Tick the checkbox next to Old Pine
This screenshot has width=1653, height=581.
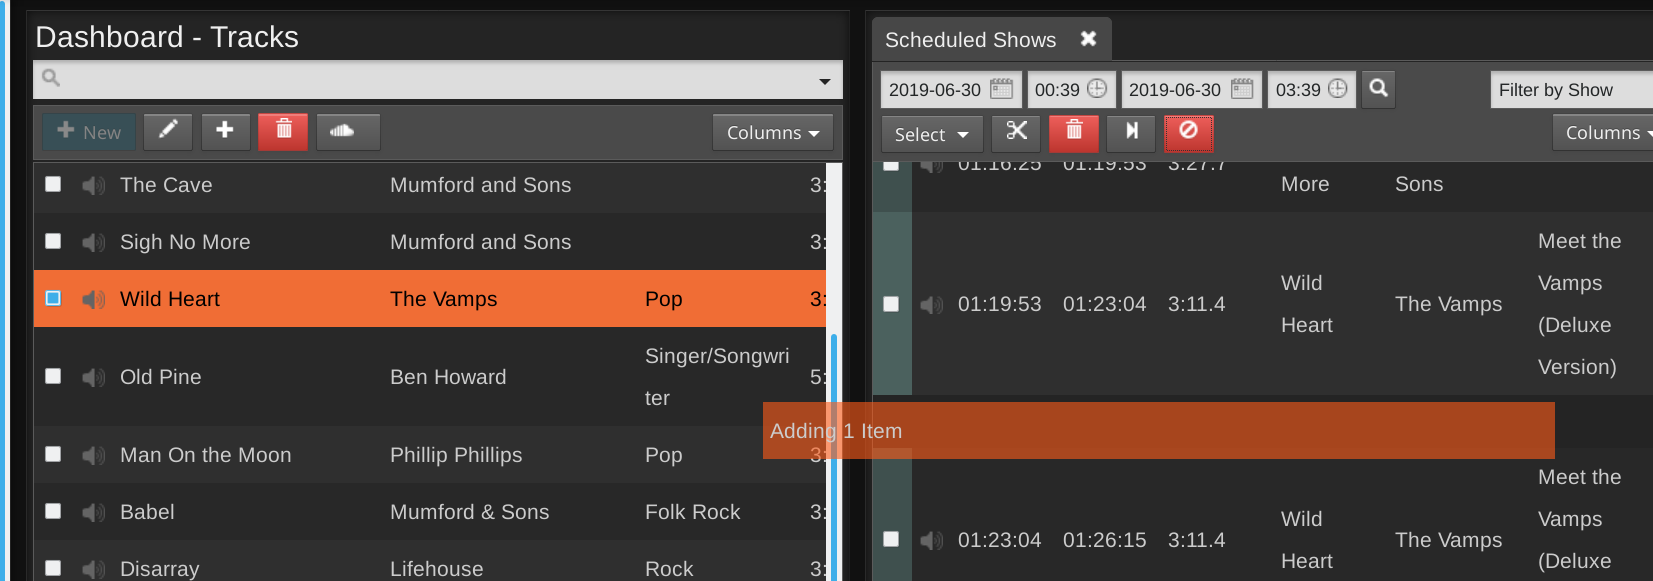(x=54, y=376)
